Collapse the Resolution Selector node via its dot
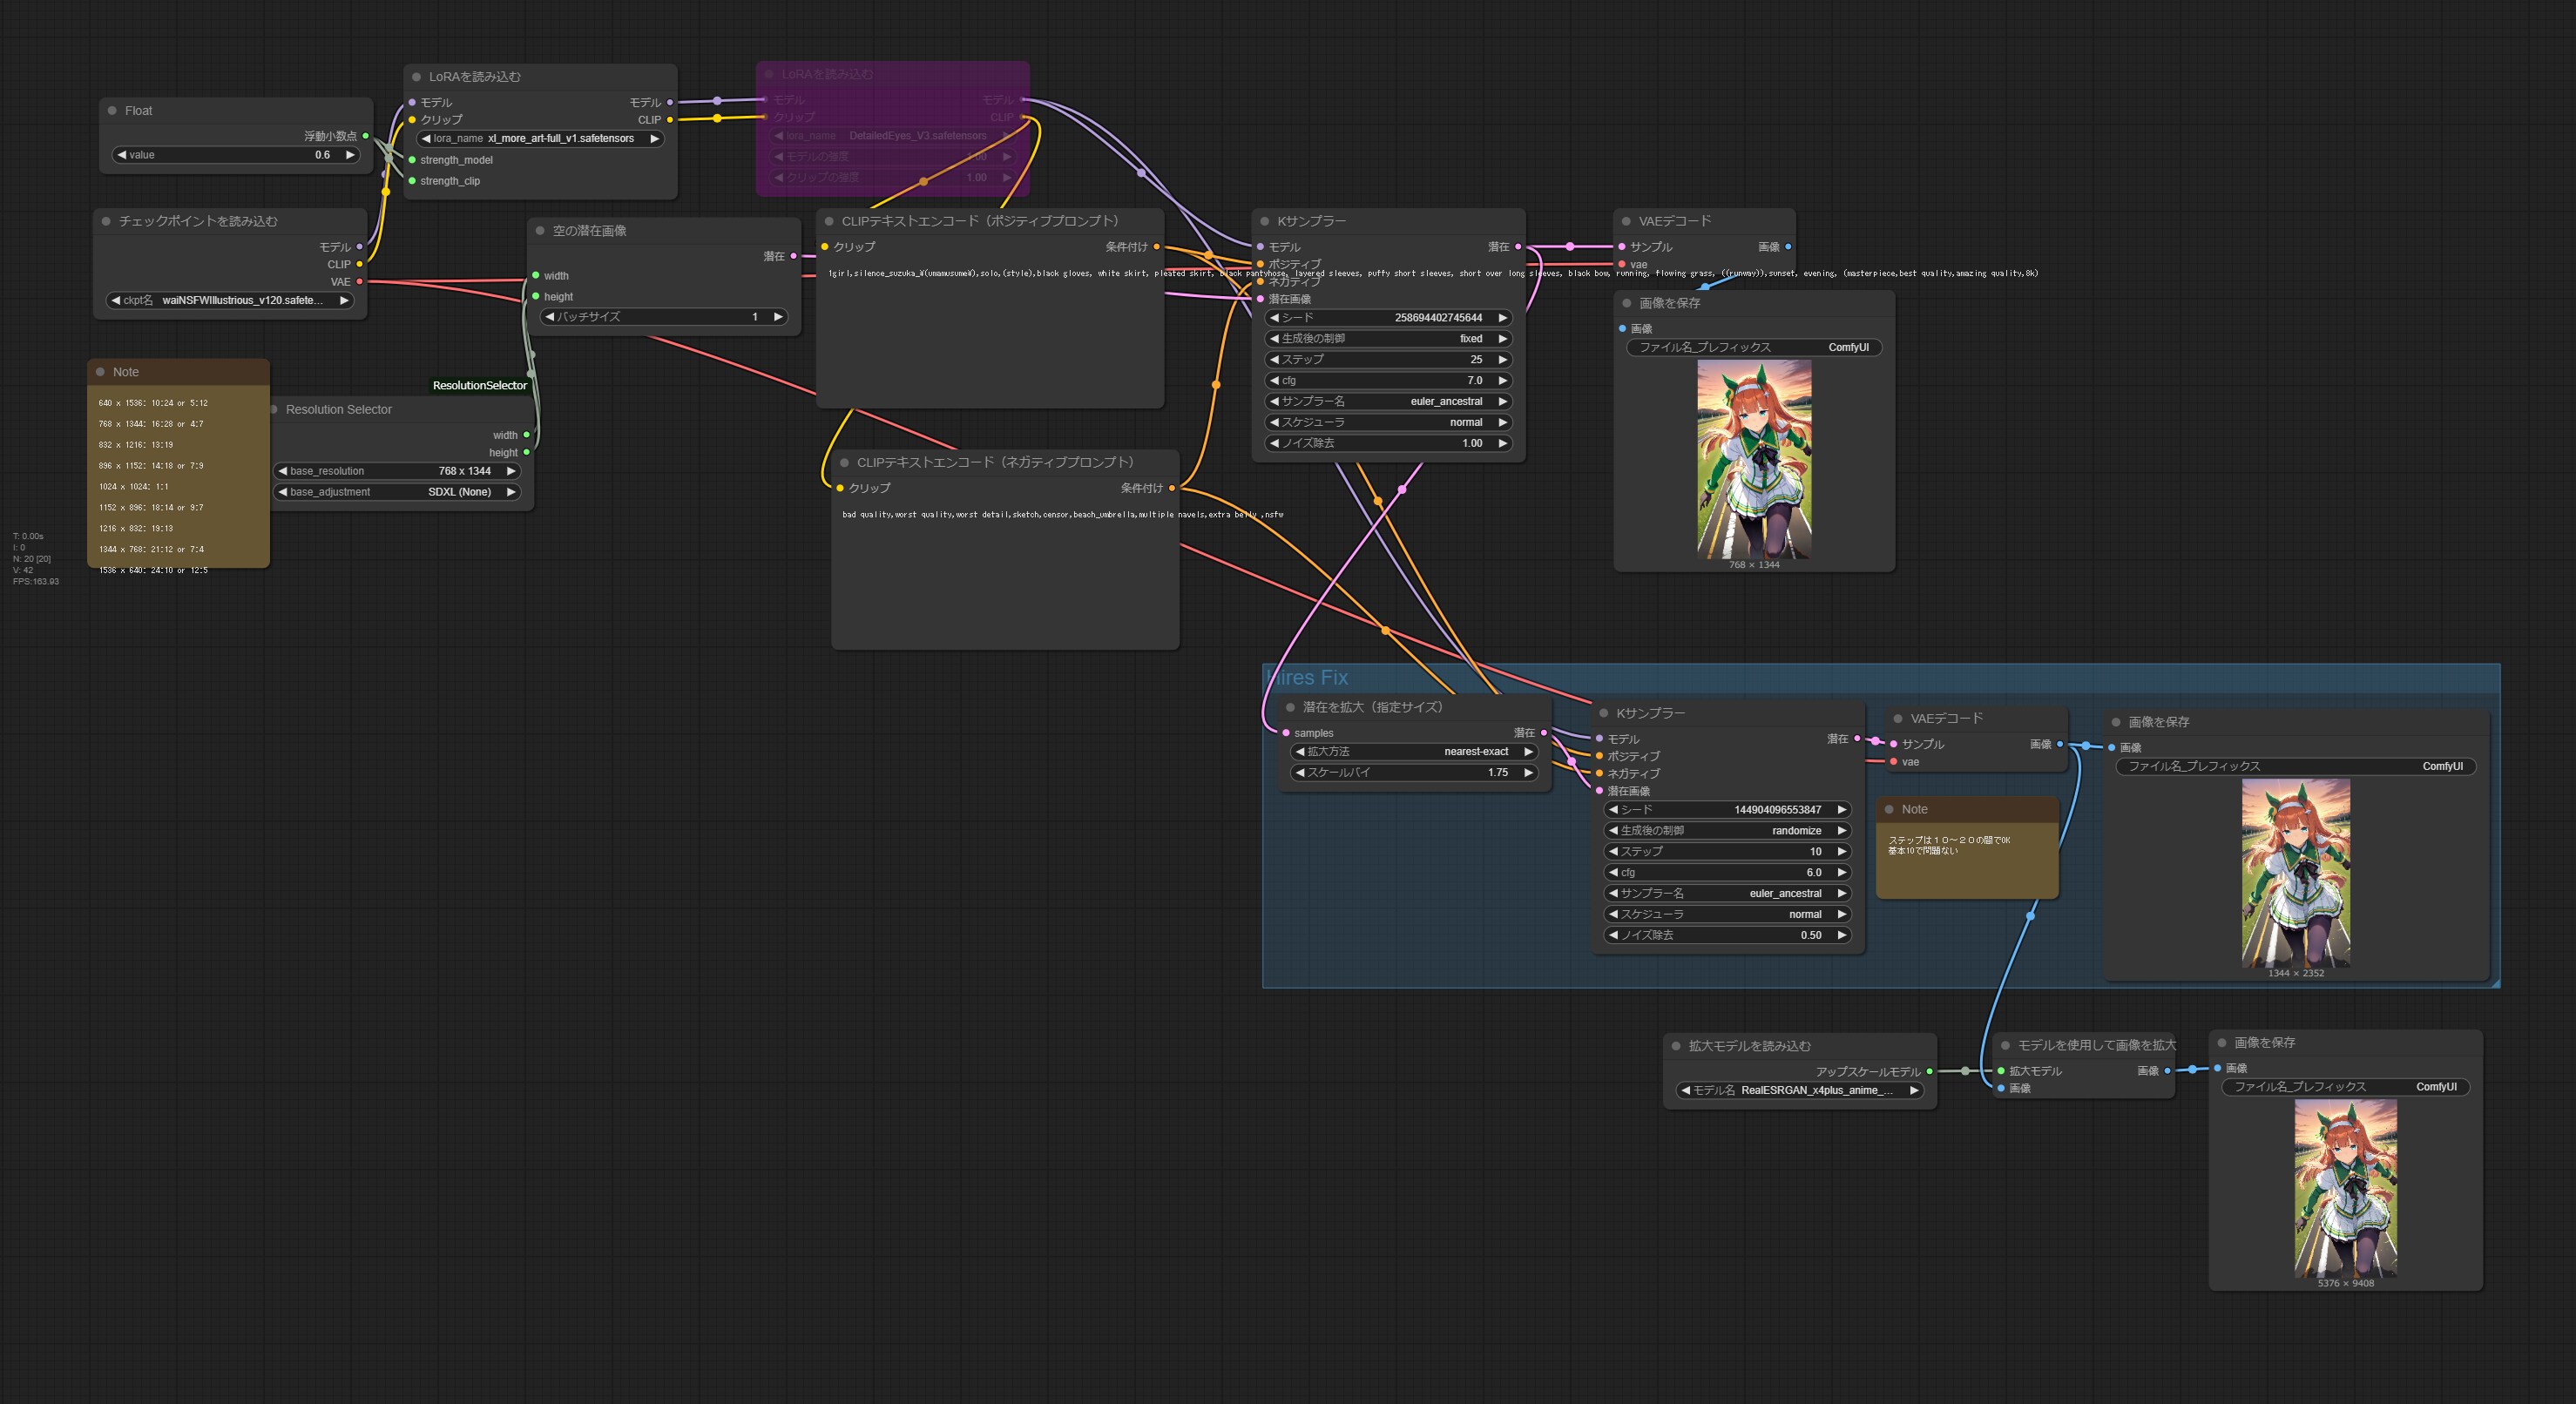 (x=274, y=409)
